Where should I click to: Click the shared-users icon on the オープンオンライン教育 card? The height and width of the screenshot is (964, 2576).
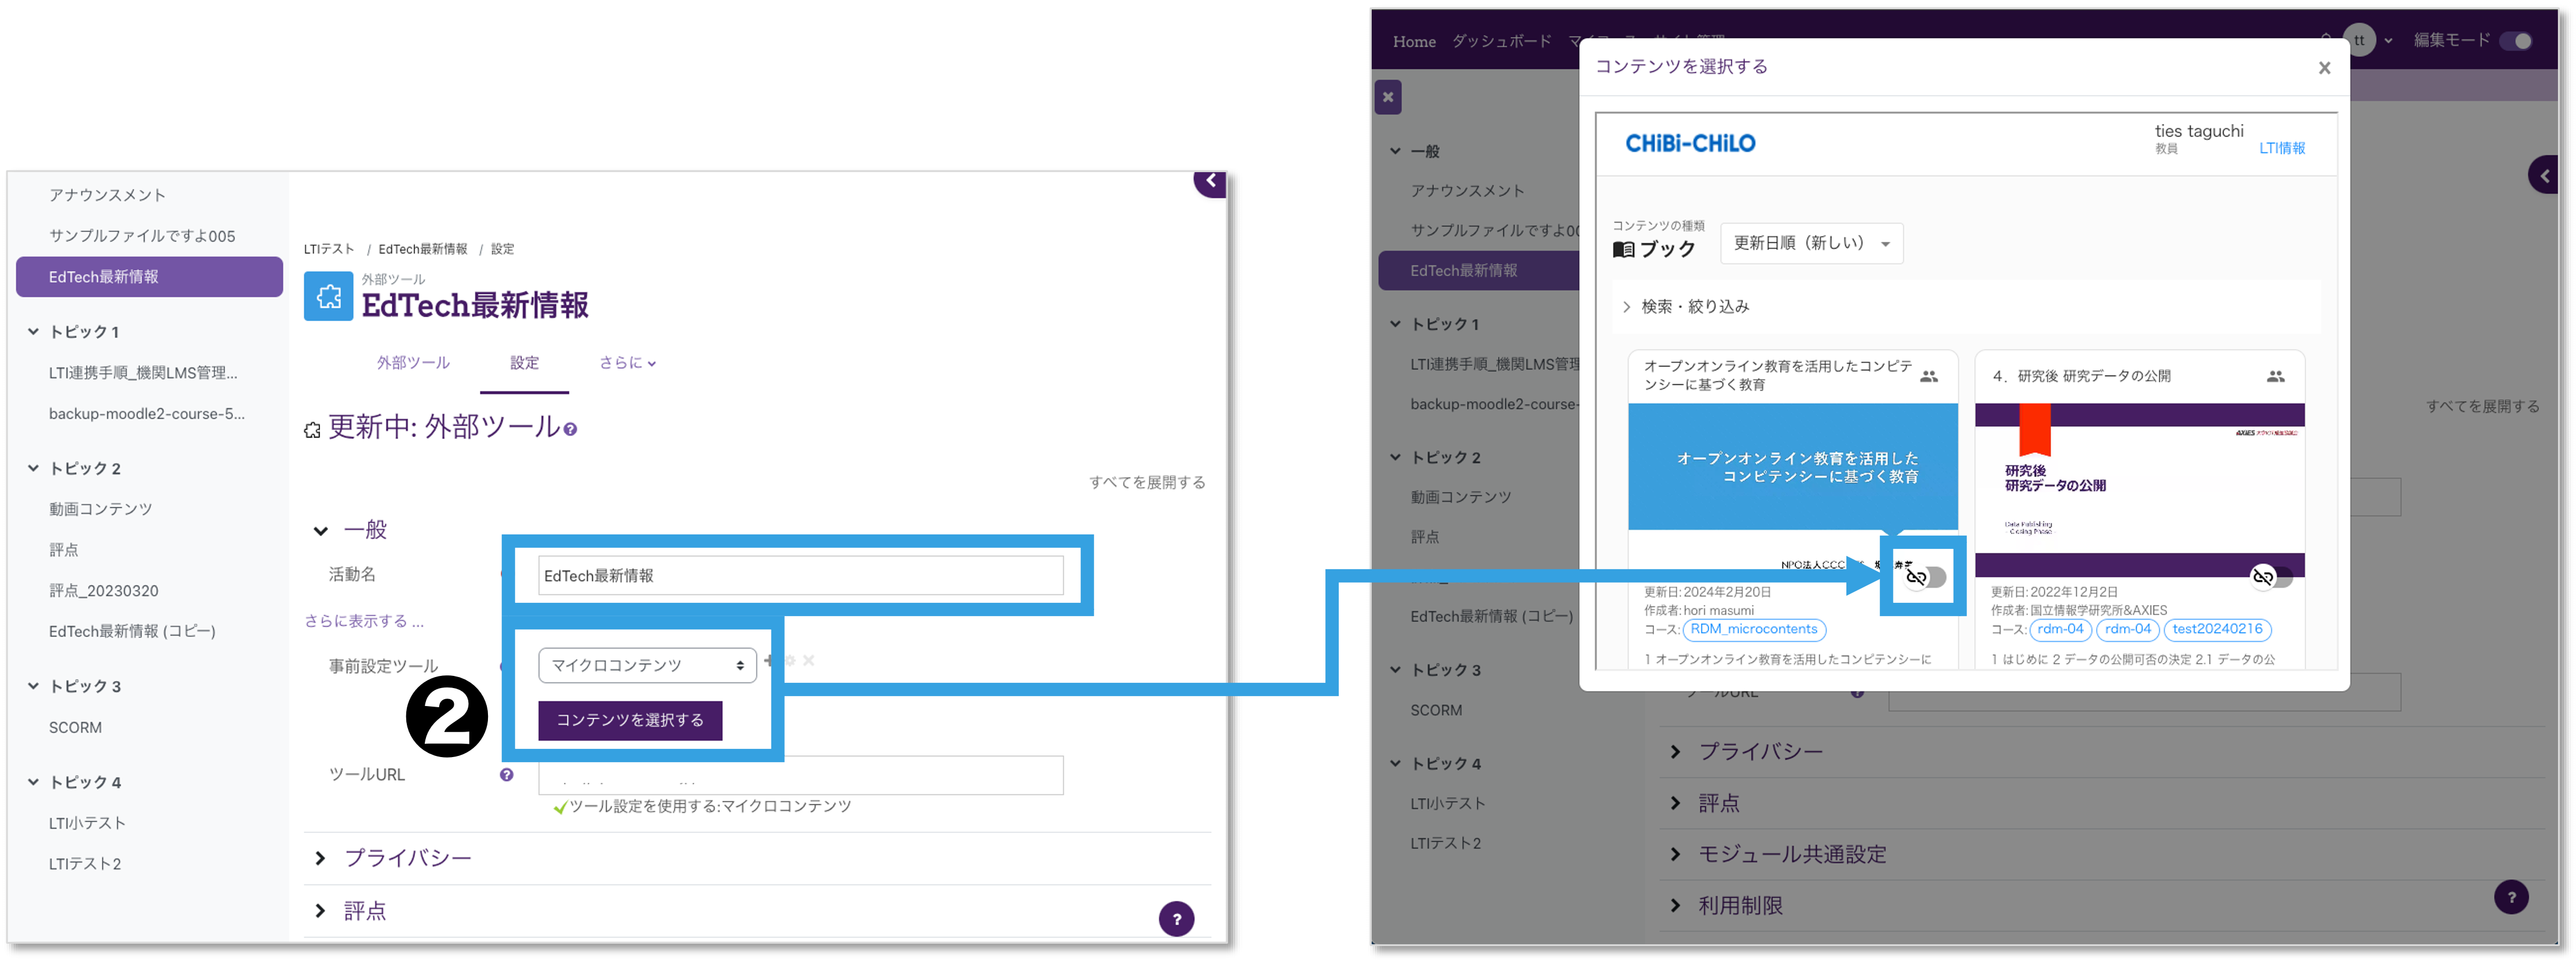[x=1929, y=376]
